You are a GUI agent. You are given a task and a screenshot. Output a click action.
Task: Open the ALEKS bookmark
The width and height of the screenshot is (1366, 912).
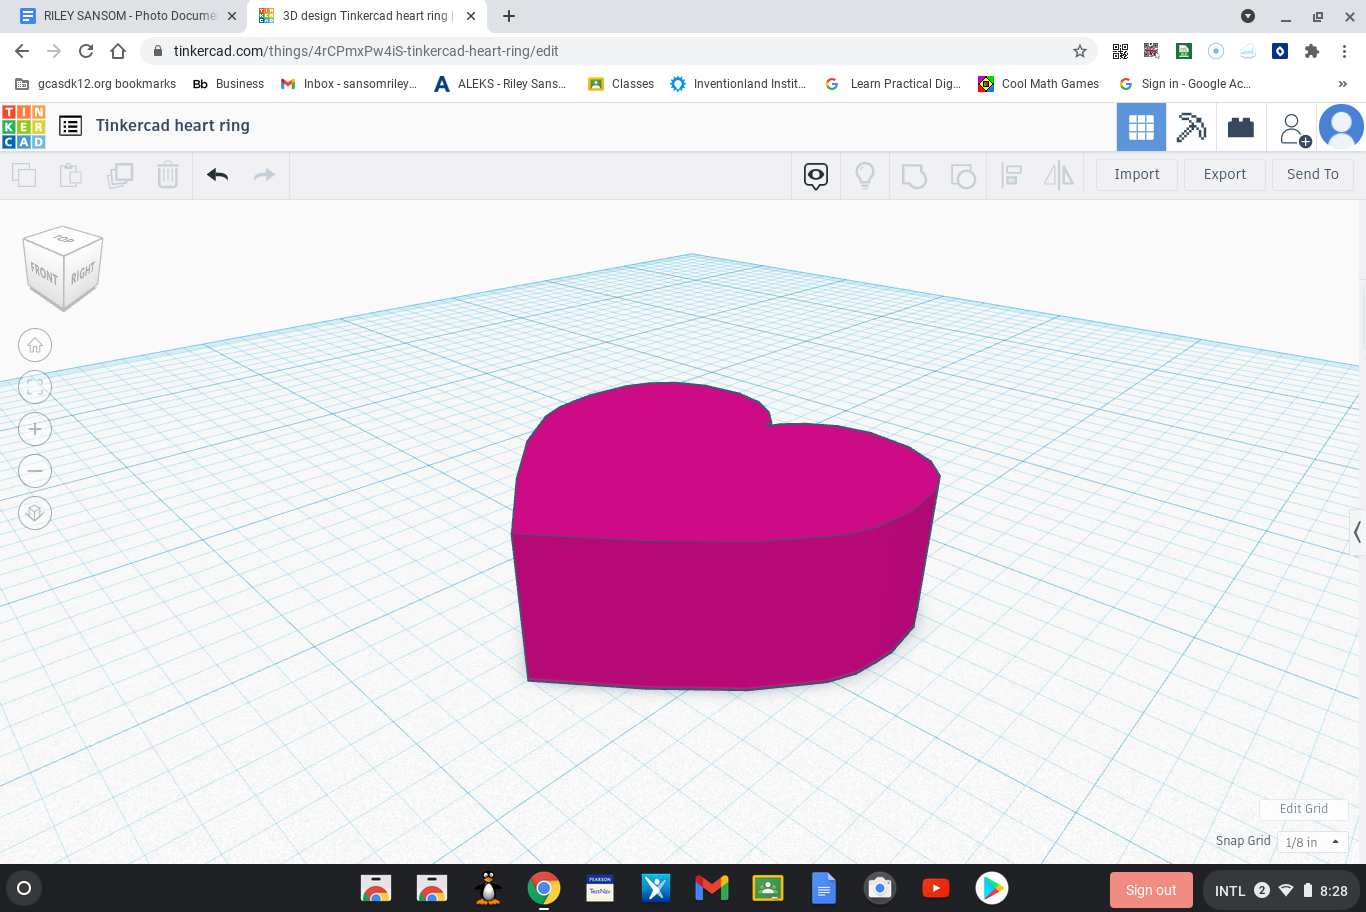coord(501,84)
